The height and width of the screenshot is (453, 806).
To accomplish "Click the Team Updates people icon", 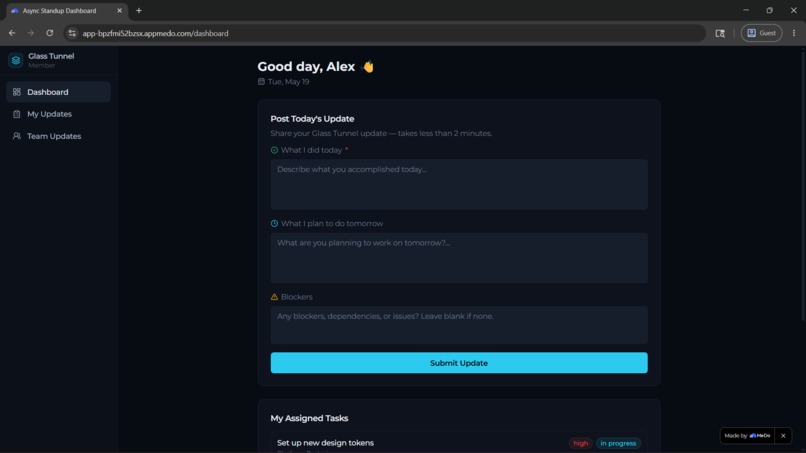I will [16, 136].
